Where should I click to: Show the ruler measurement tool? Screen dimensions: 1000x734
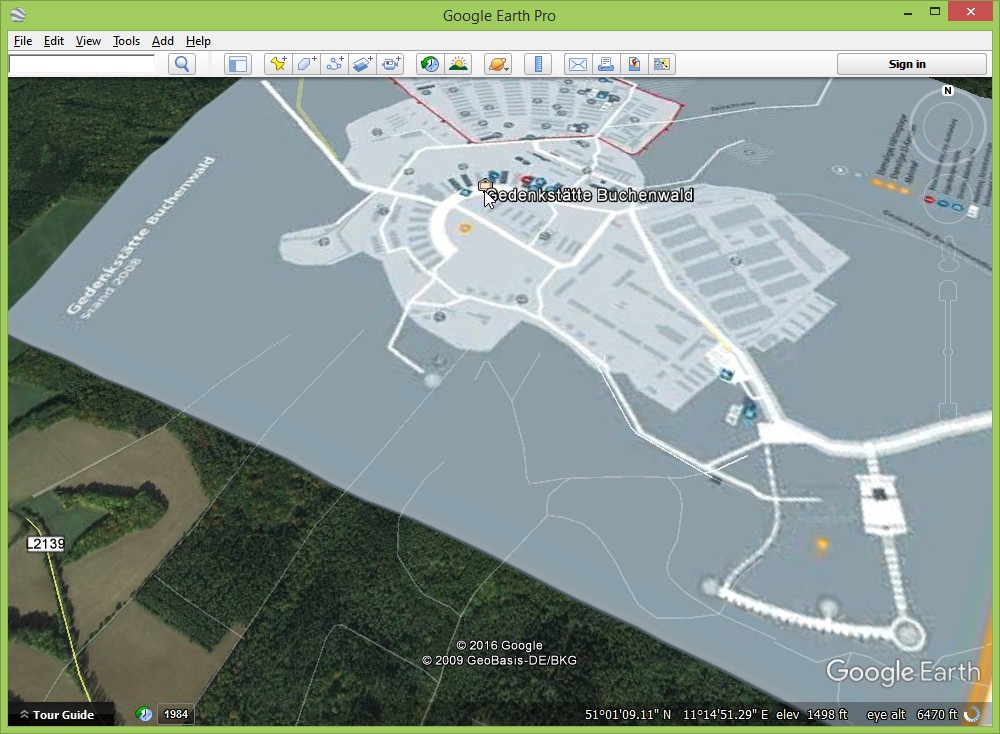(x=538, y=64)
